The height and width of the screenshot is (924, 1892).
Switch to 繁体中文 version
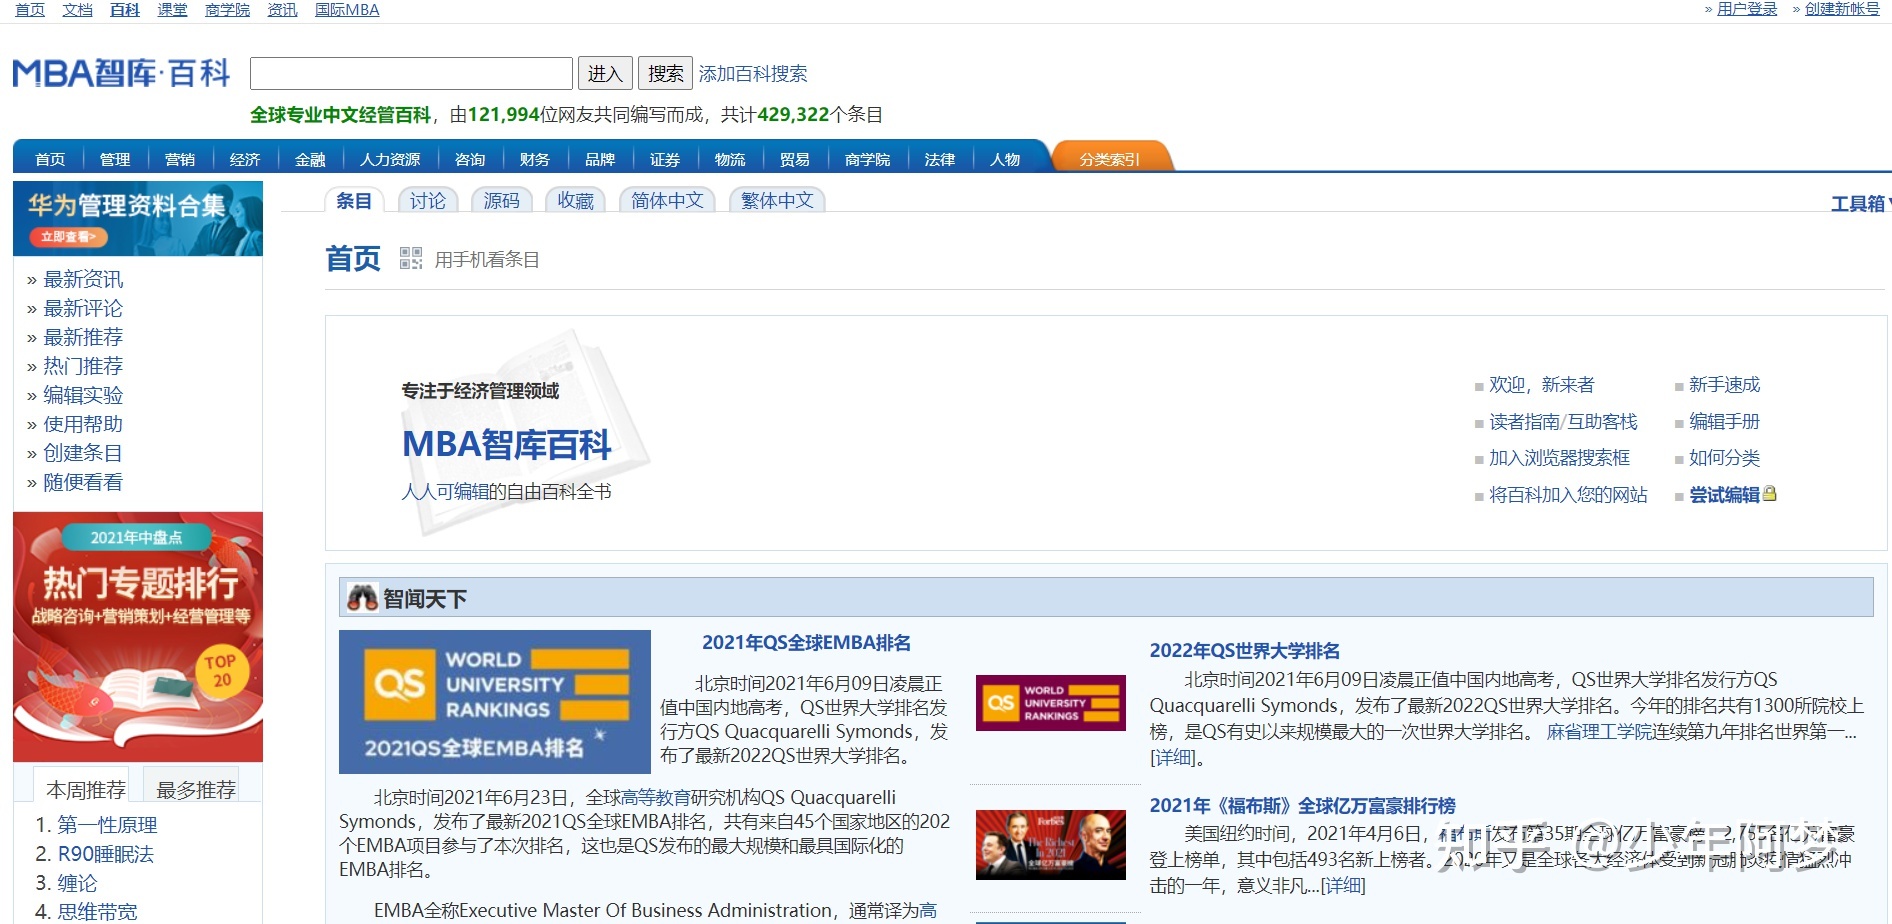click(x=777, y=201)
